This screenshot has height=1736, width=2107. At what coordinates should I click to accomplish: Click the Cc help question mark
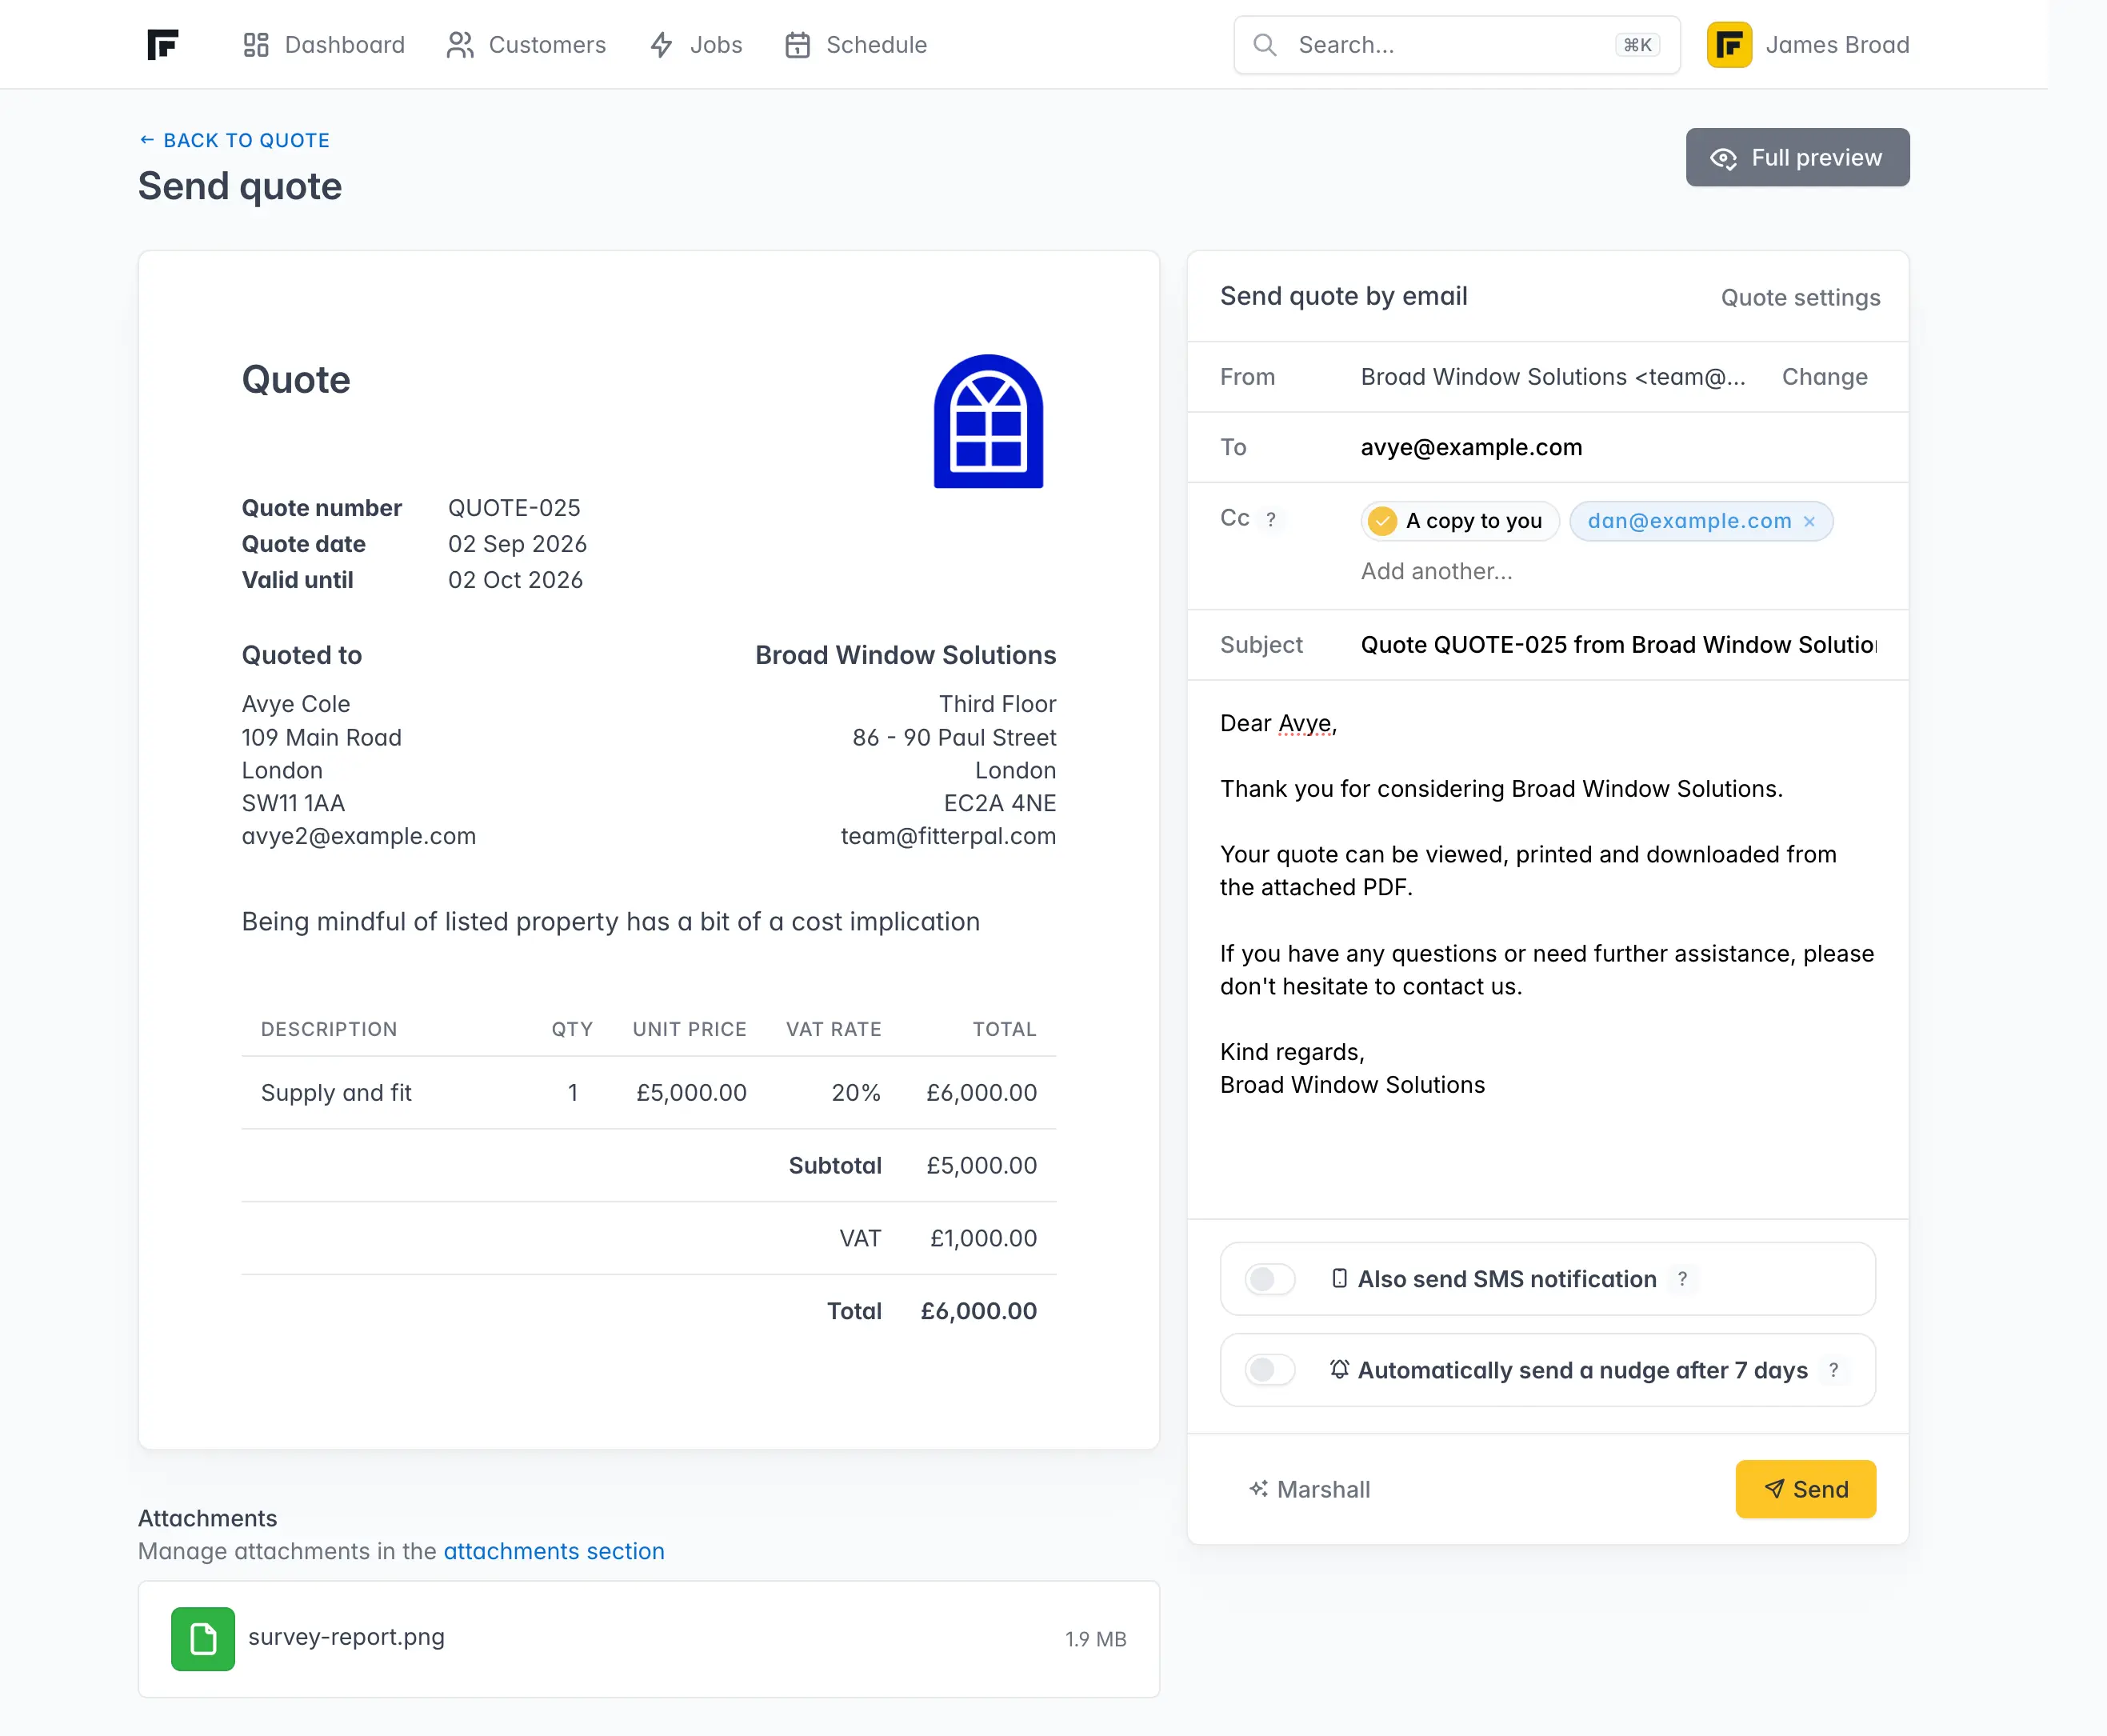1270,519
